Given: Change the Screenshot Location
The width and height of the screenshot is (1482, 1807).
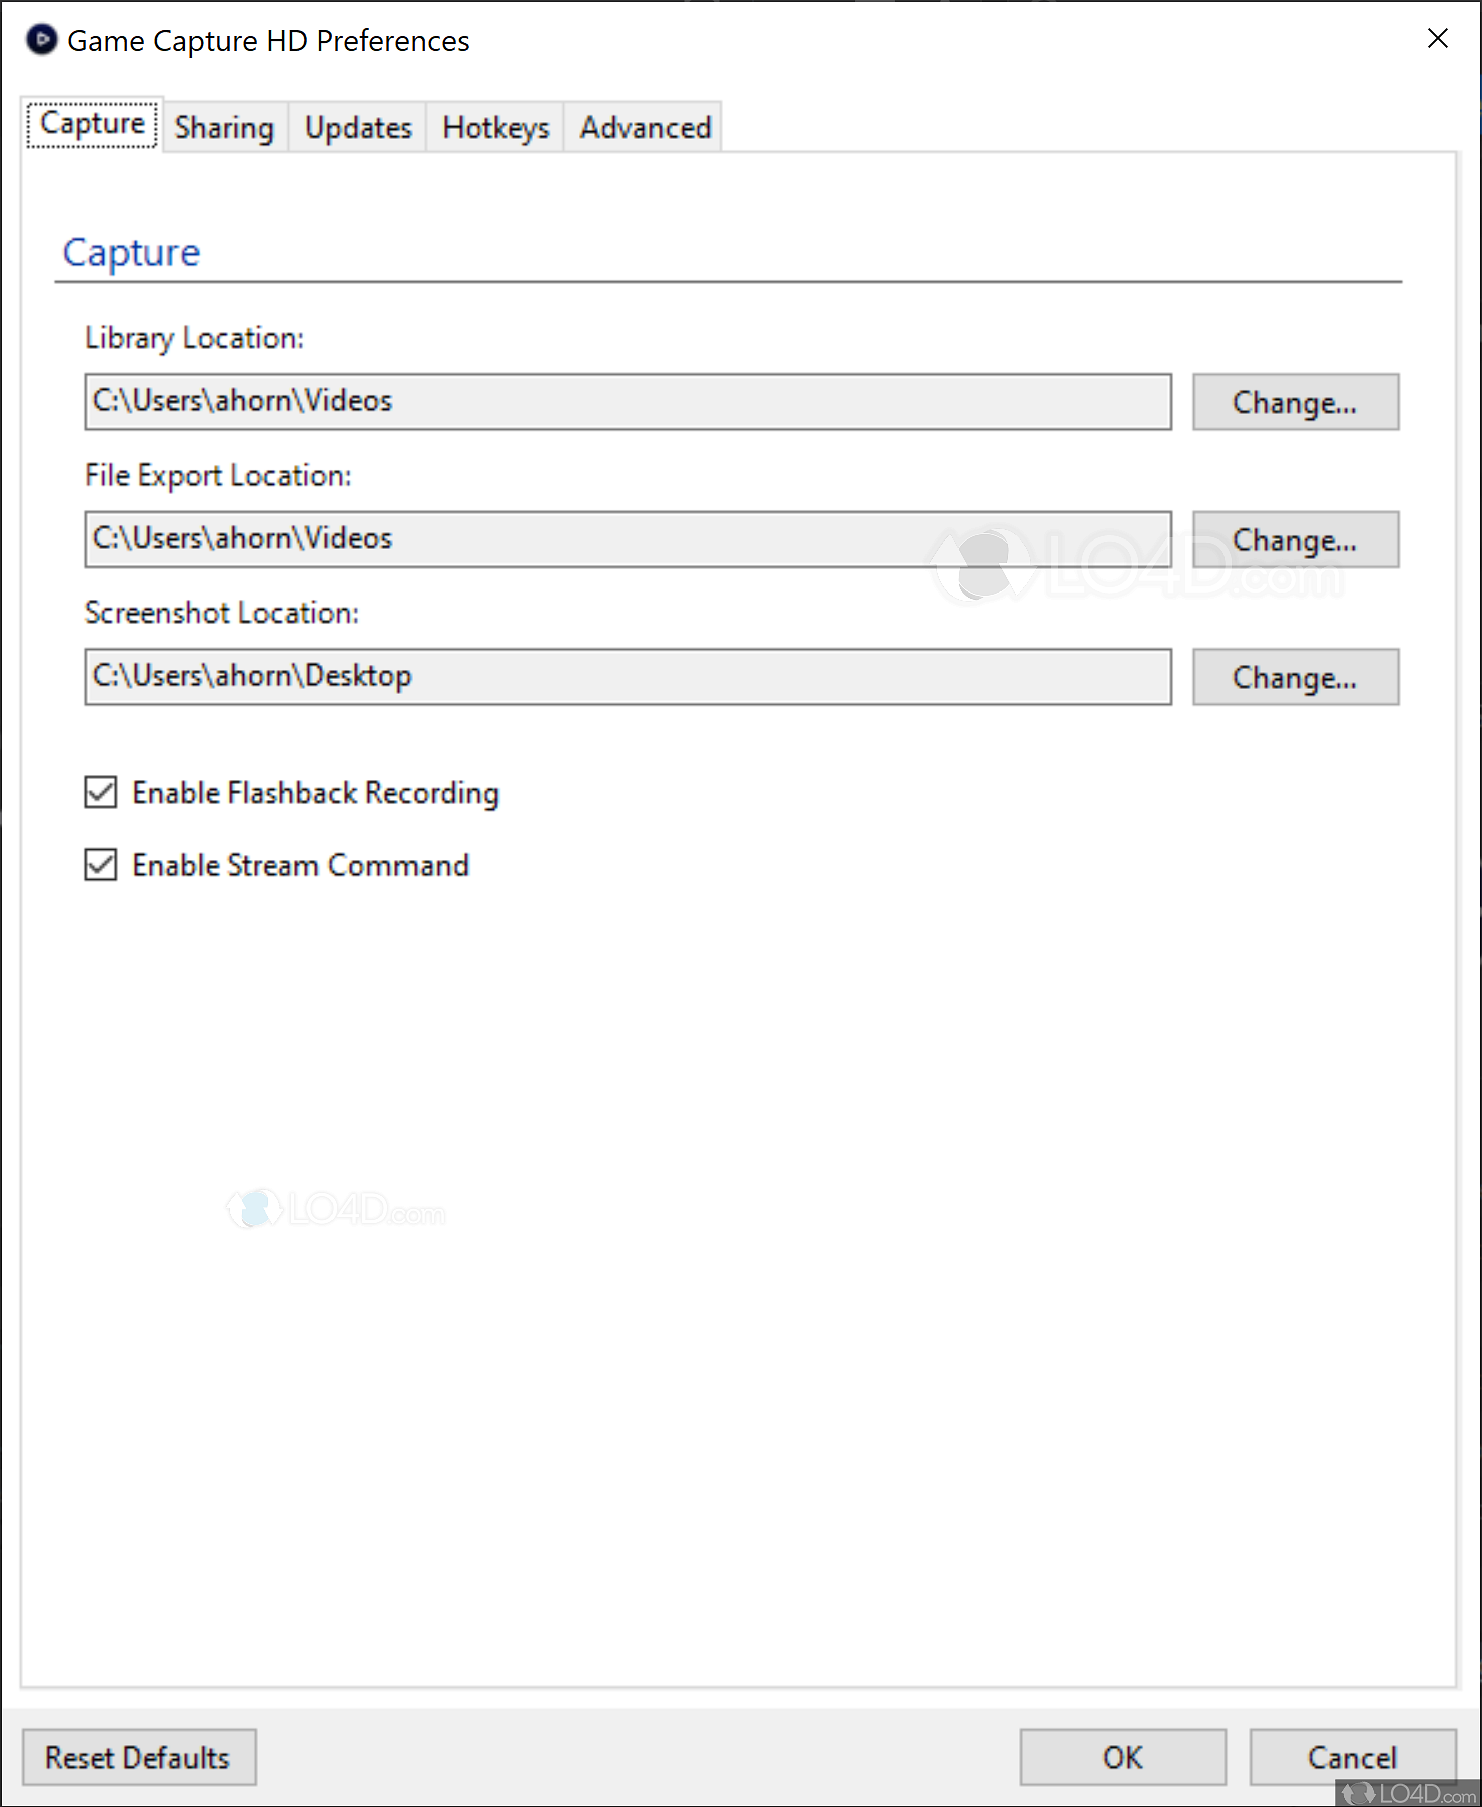Looking at the screenshot, I should (x=1295, y=677).
